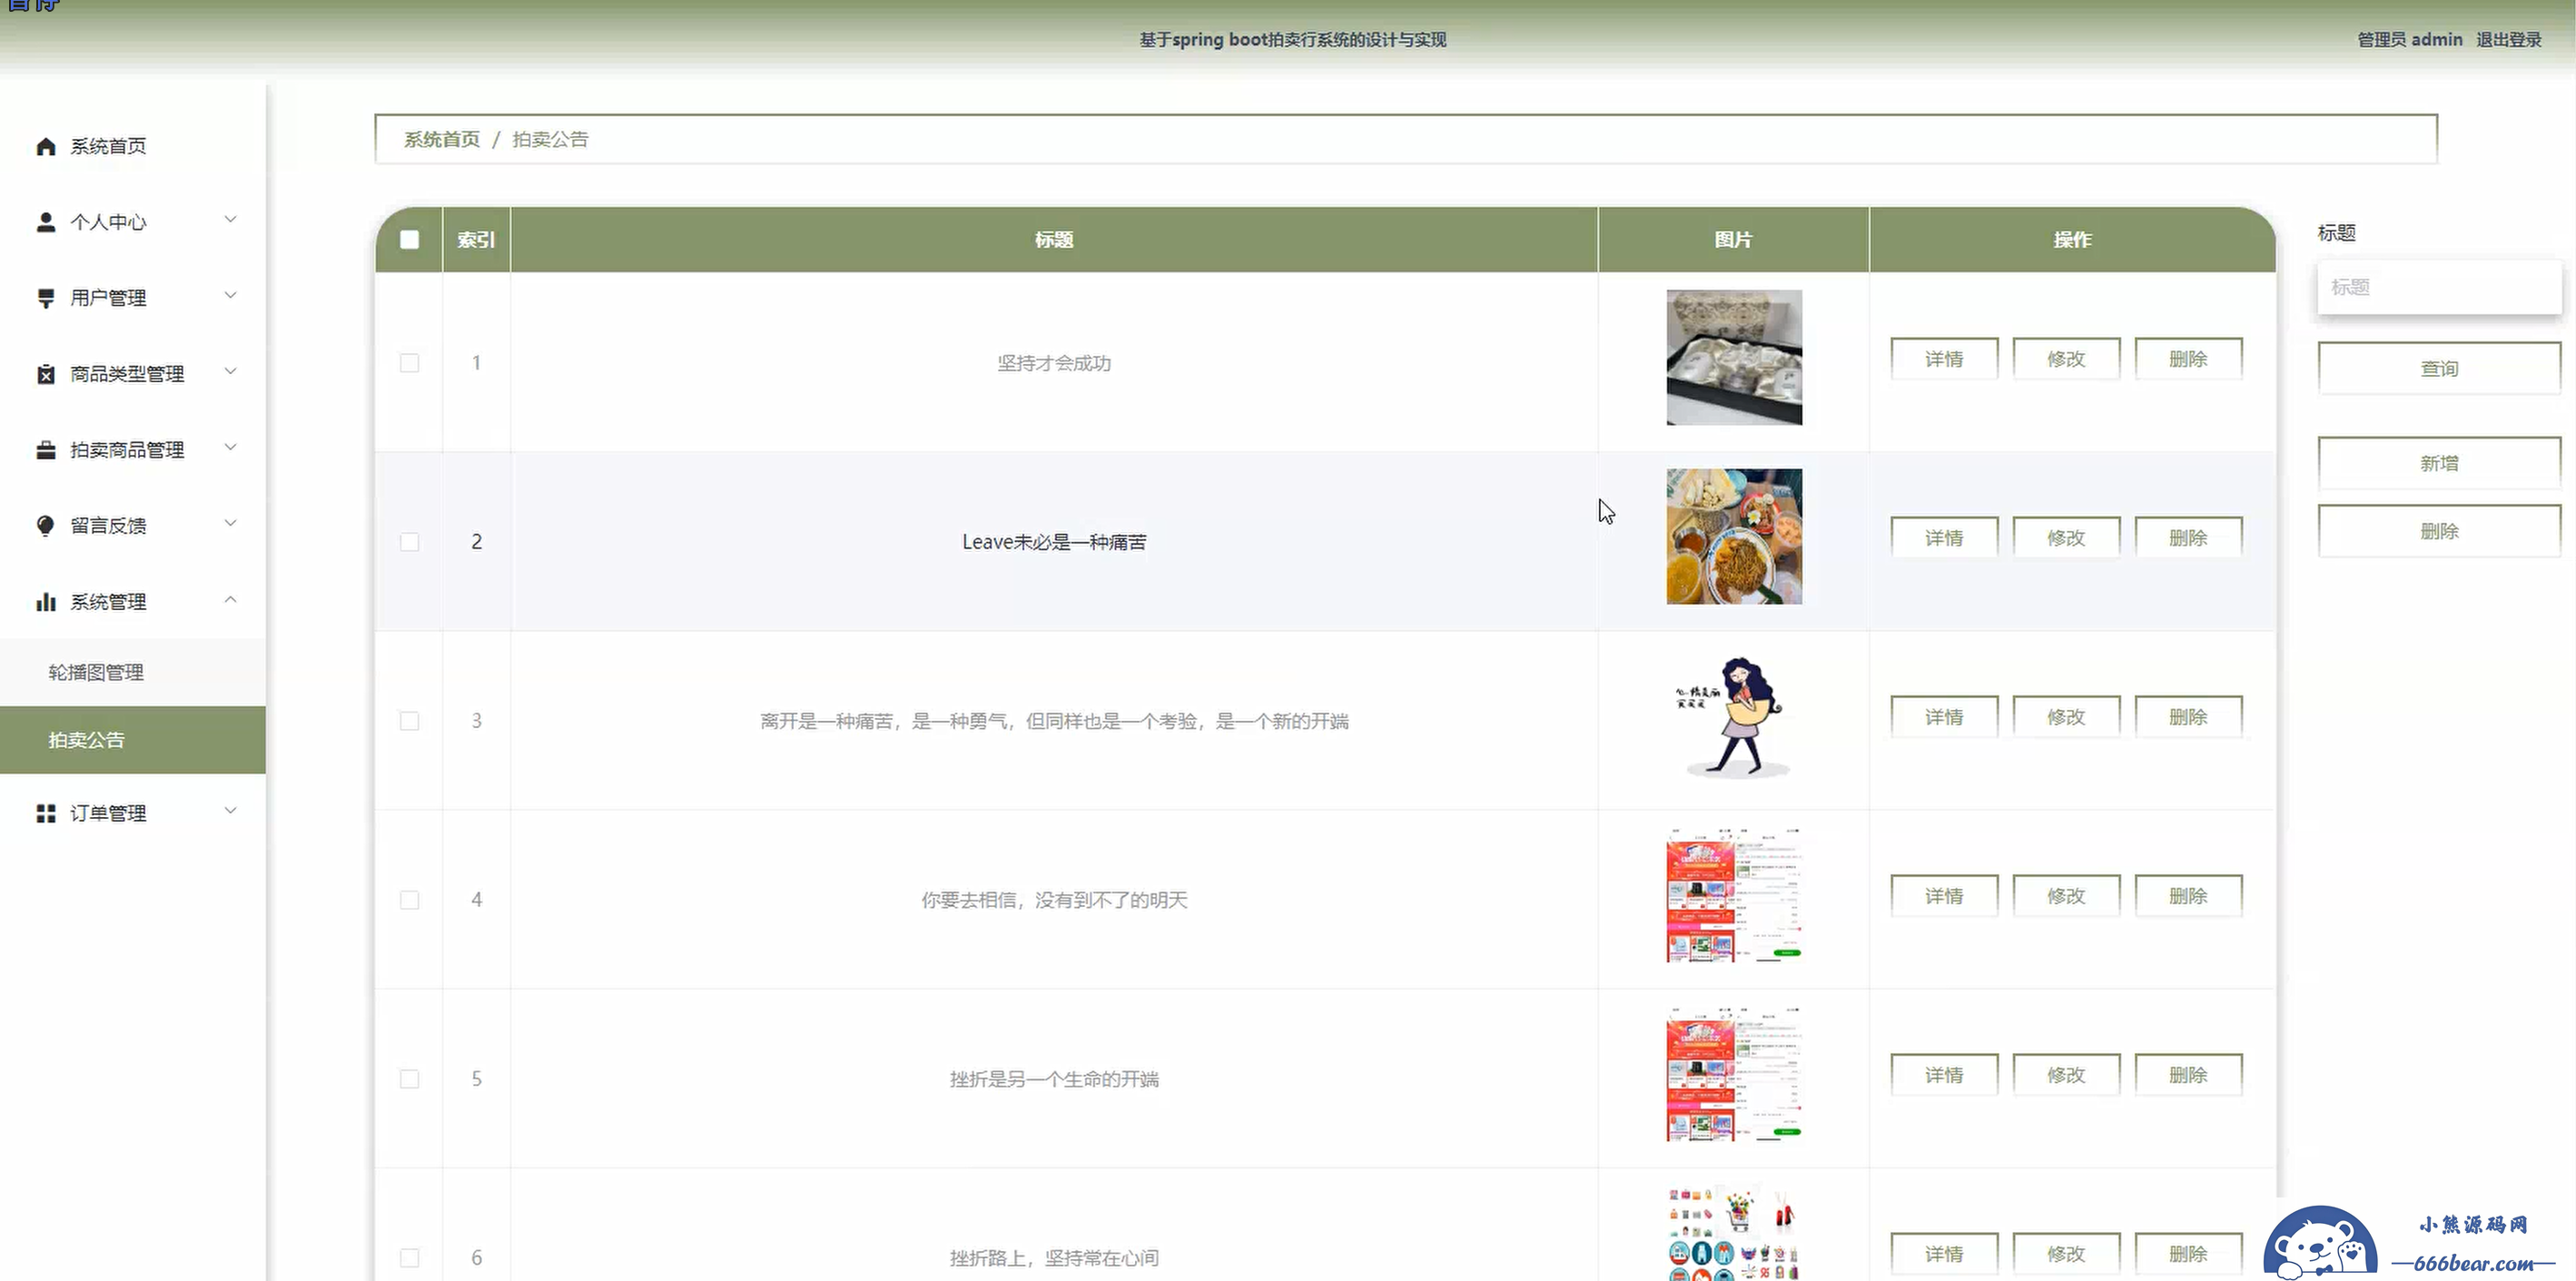Click 修改 for row 5
This screenshot has width=2576, height=1281.
(x=2066, y=1075)
